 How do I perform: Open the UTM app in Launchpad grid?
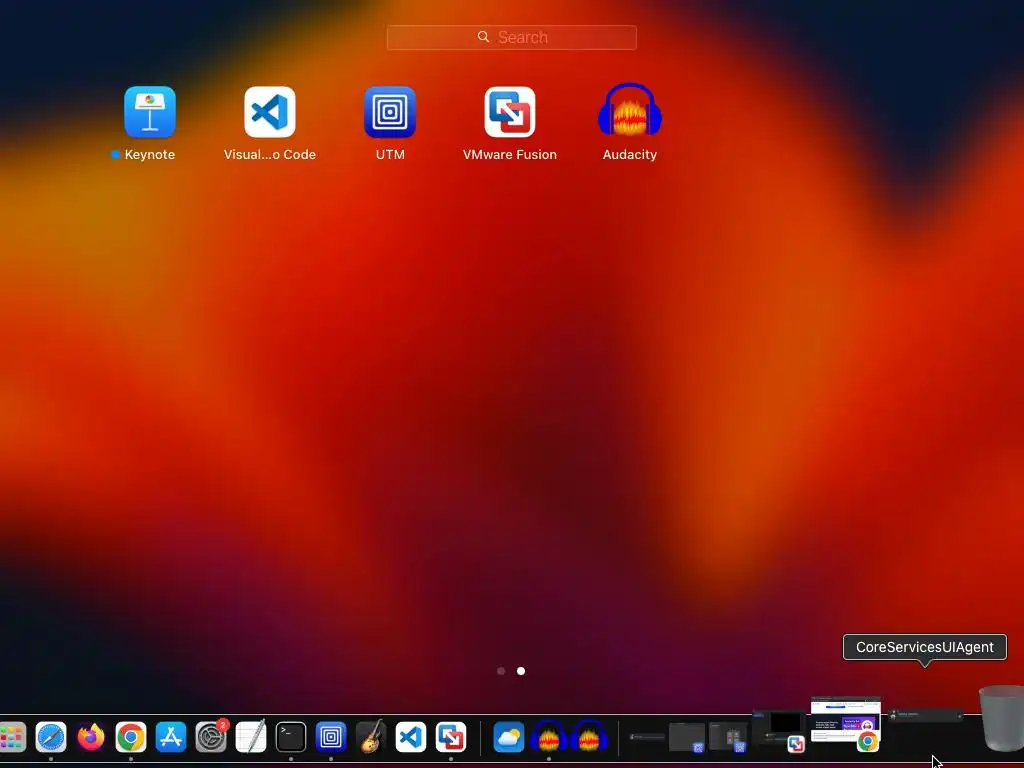(x=390, y=112)
